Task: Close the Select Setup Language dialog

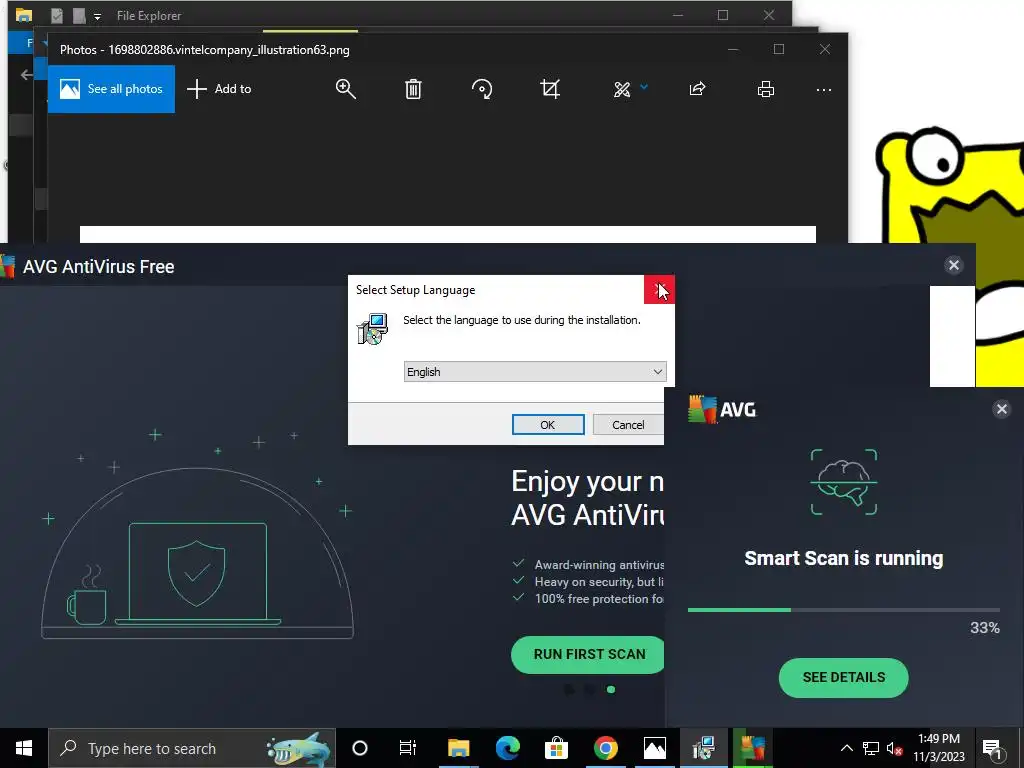Action: pyautogui.click(x=660, y=289)
